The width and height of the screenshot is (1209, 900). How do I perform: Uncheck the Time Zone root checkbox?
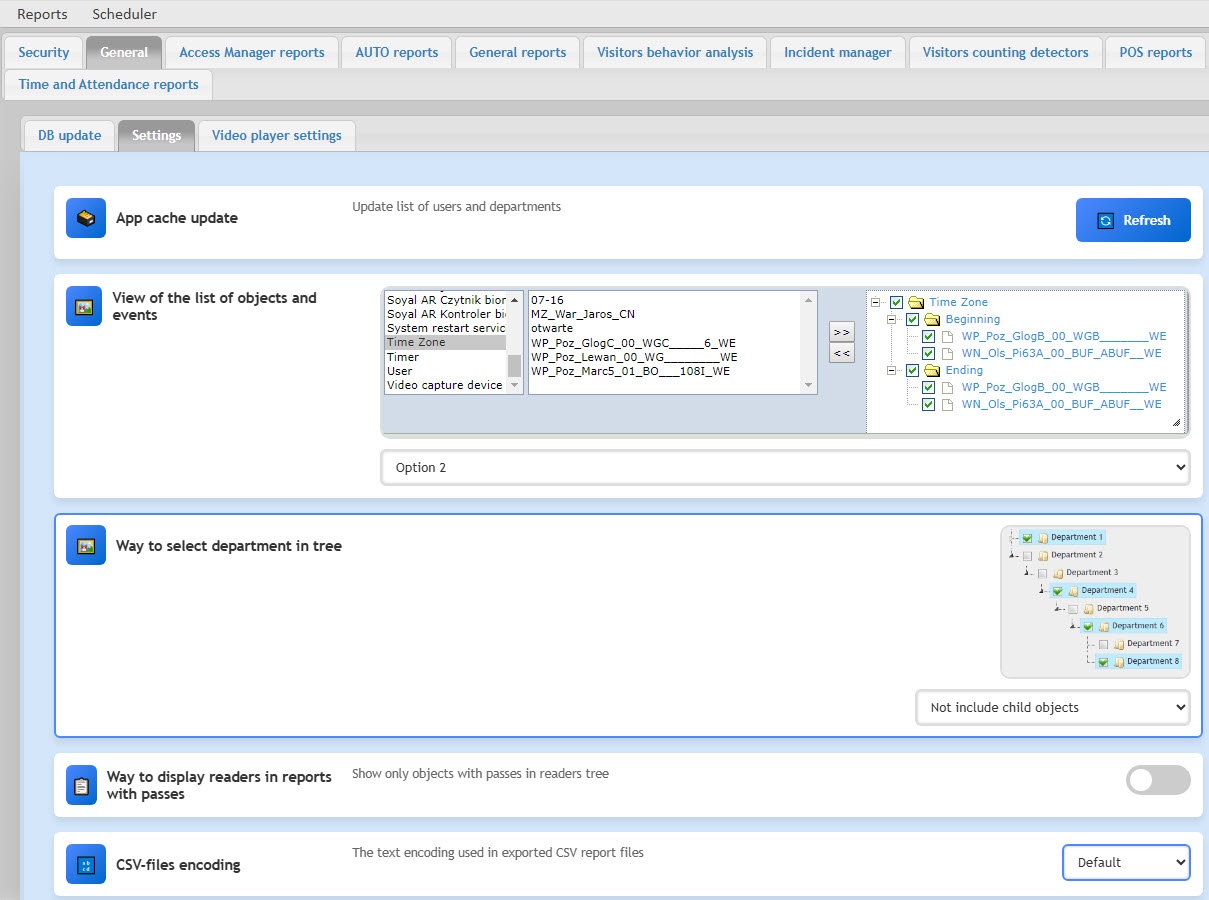[896, 302]
